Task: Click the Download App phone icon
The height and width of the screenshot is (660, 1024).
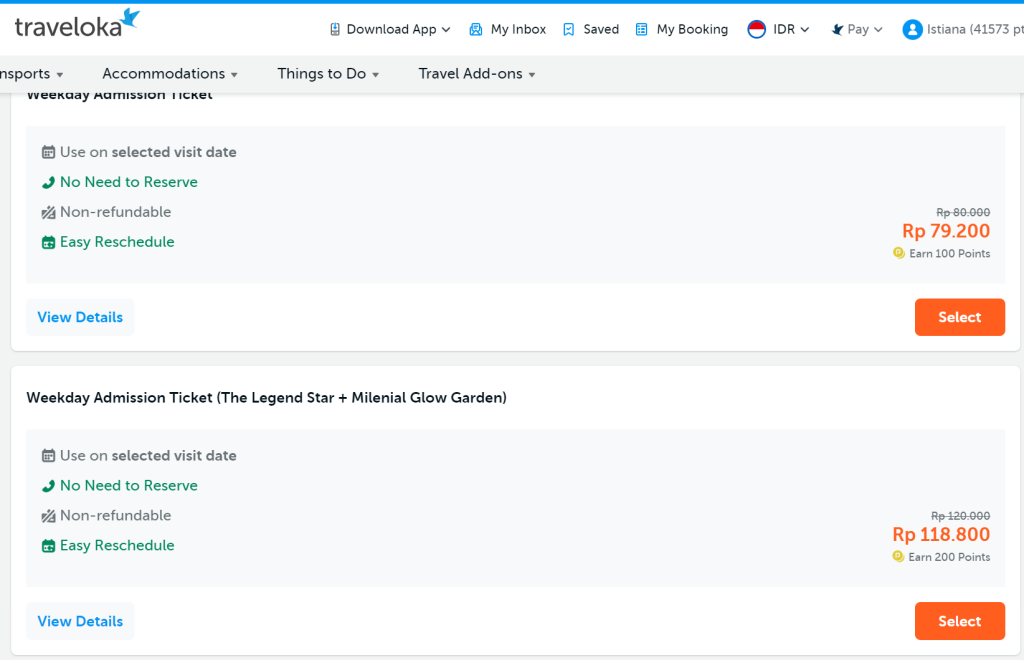Action: pos(335,30)
